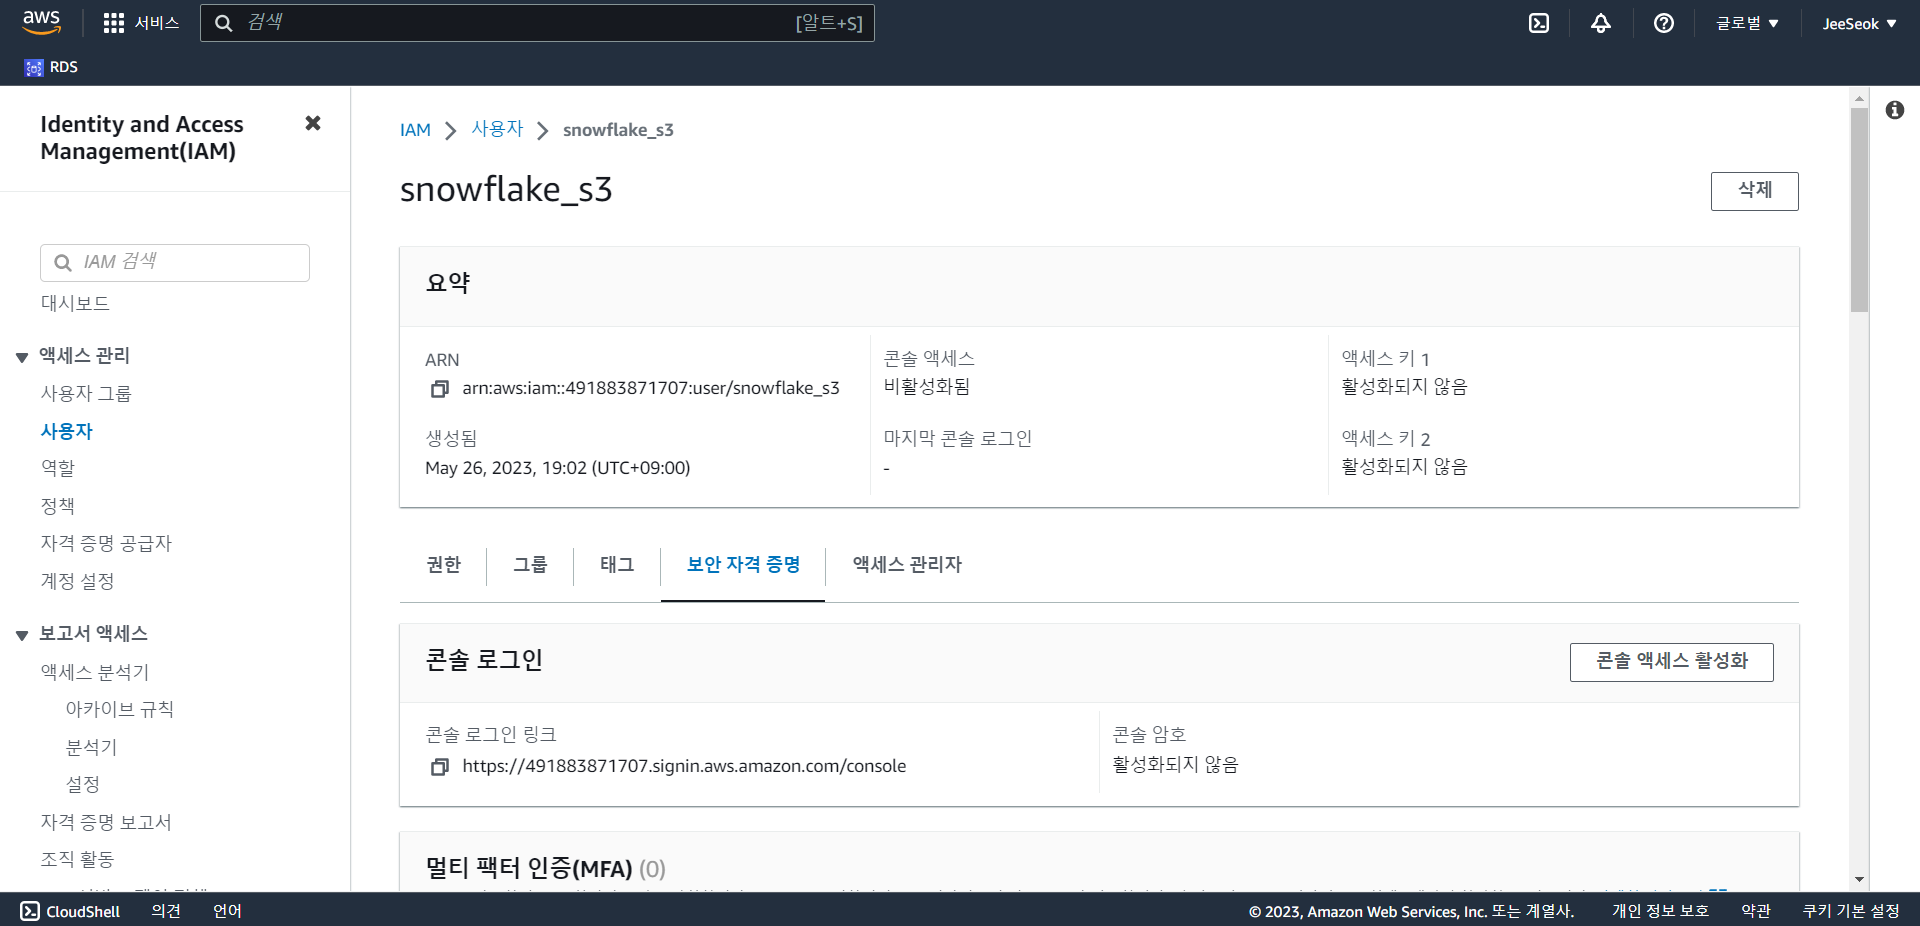Image resolution: width=1920 pixels, height=926 pixels.
Task: Open 쿠키 기본 설정 footer link
Action: pos(1851,911)
